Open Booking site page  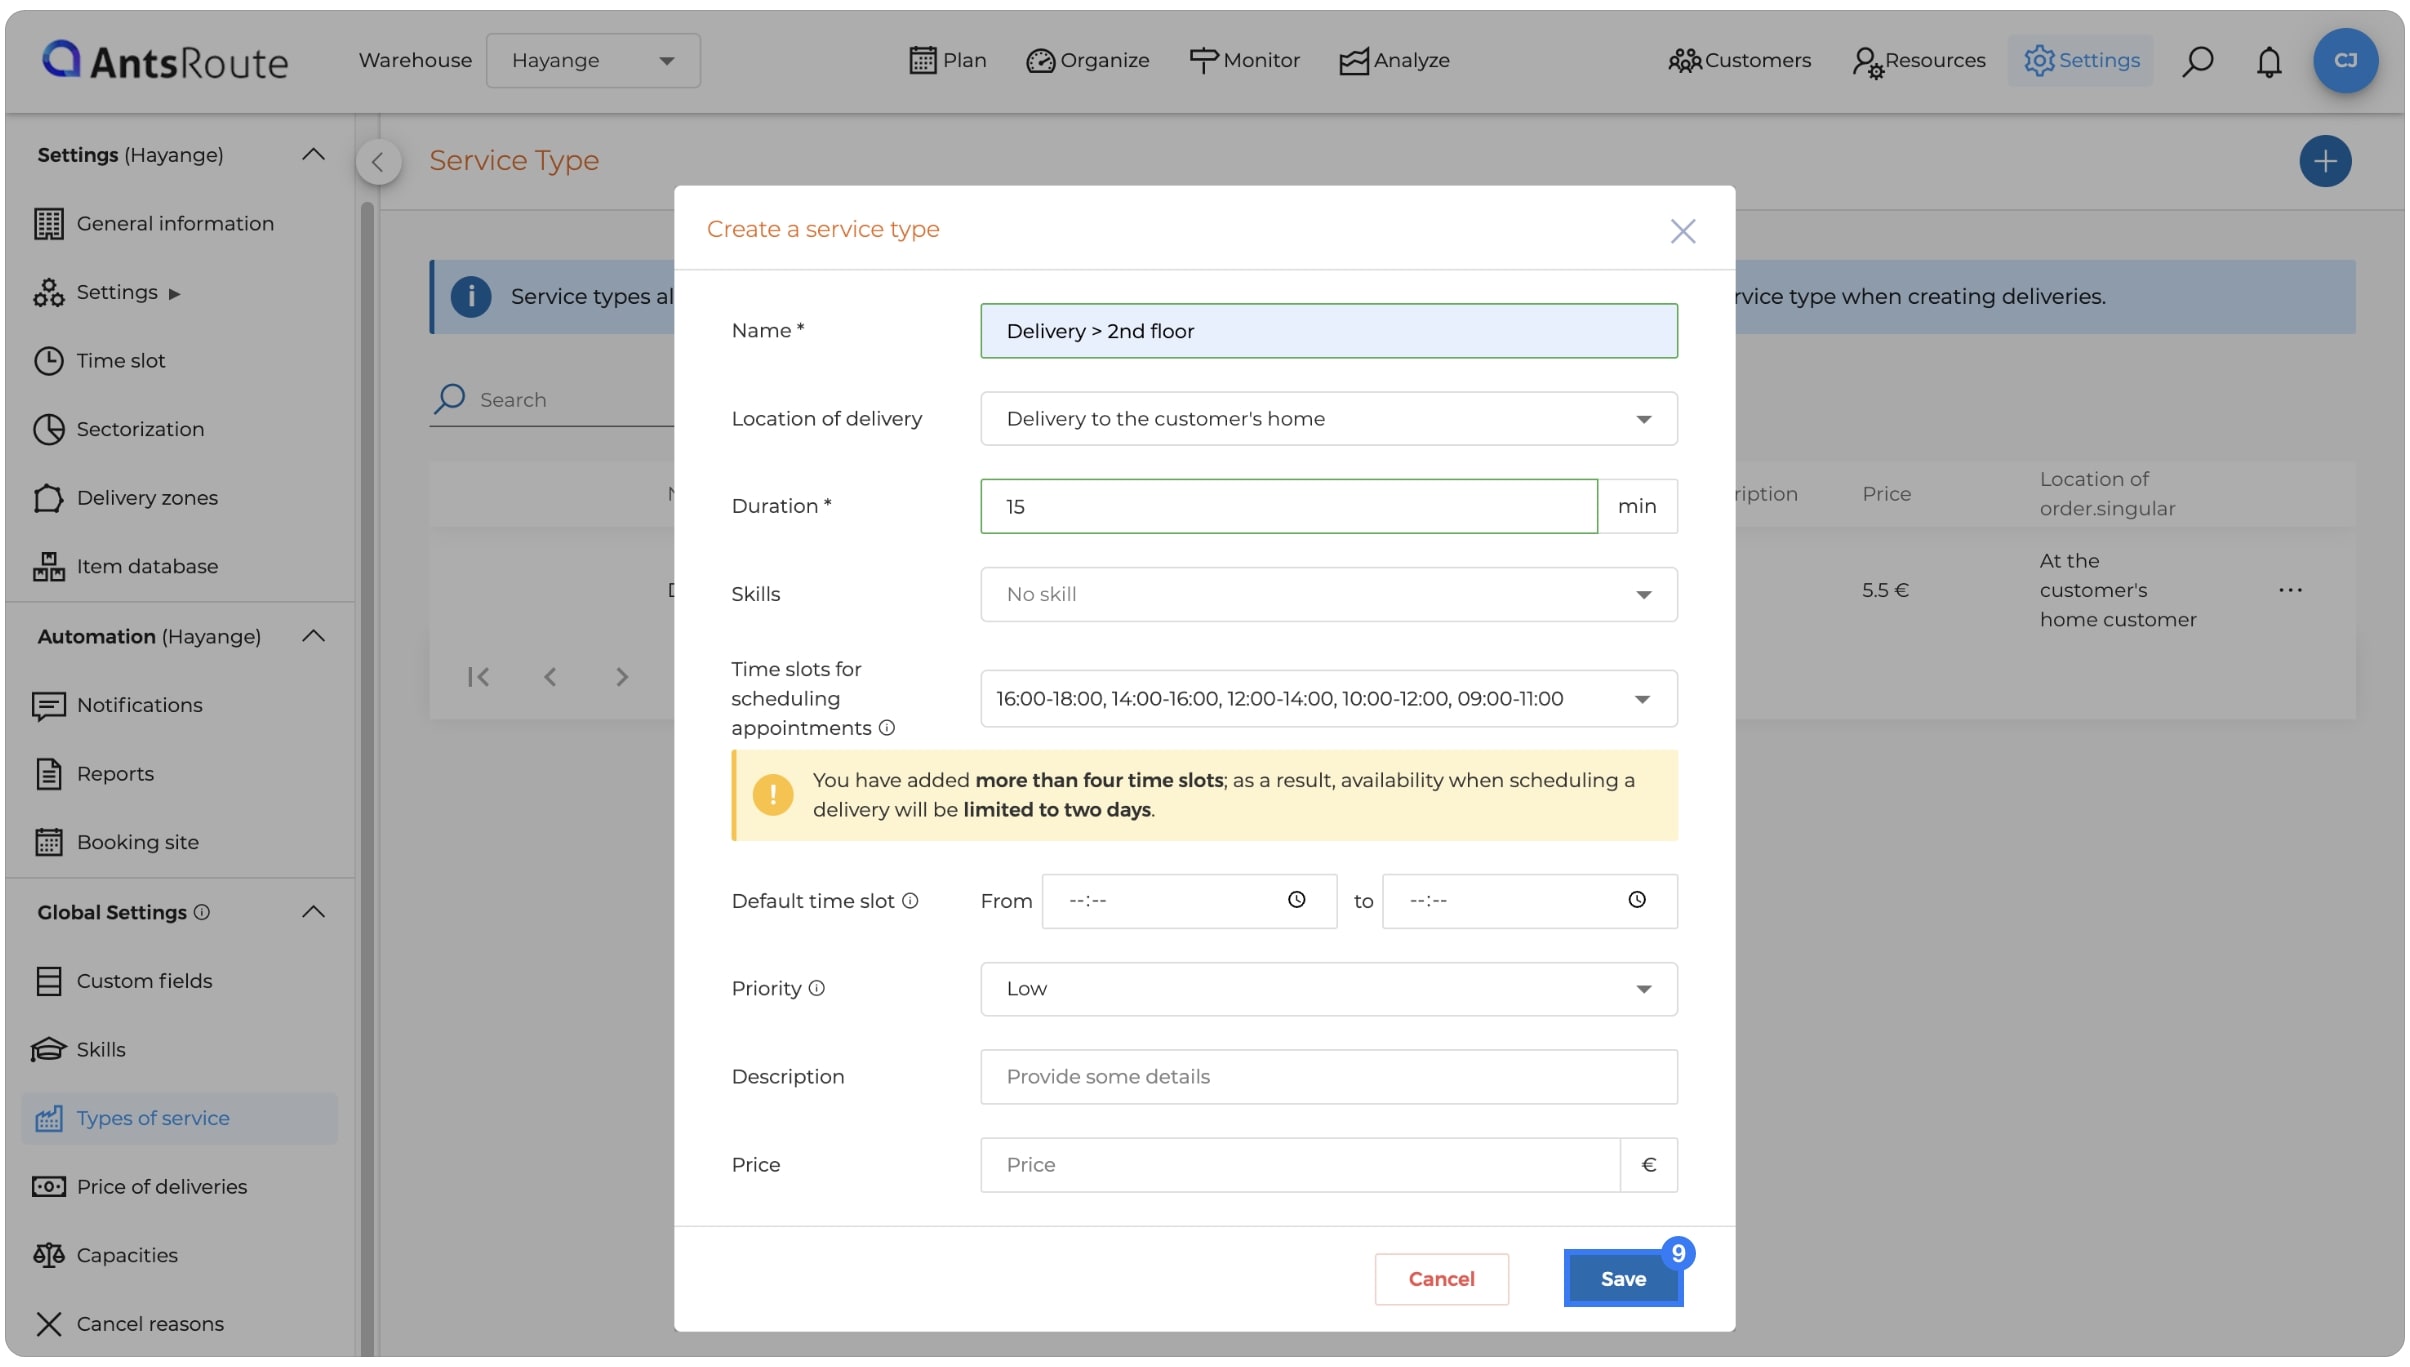point(116,842)
